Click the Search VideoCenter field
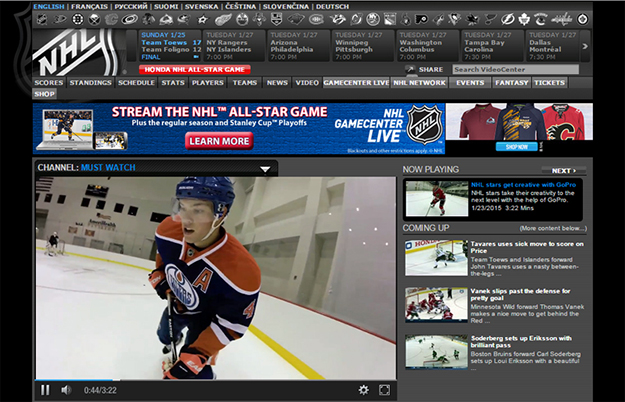 coord(514,70)
